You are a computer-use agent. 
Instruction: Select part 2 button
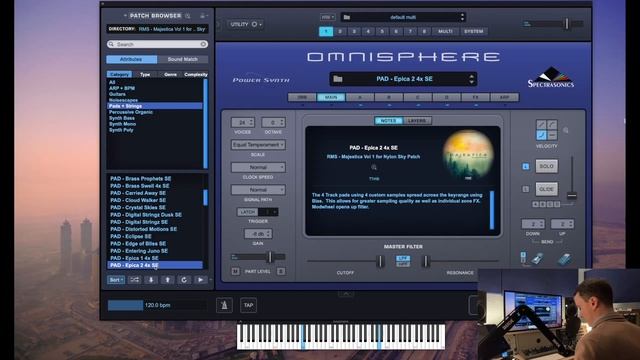coord(340,31)
